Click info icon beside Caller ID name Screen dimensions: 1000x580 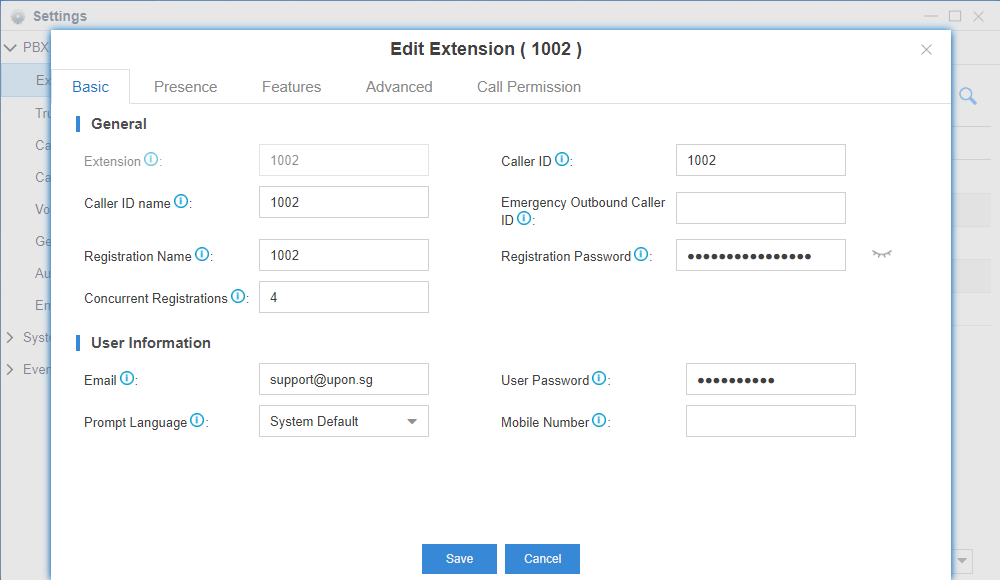tap(181, 202)
